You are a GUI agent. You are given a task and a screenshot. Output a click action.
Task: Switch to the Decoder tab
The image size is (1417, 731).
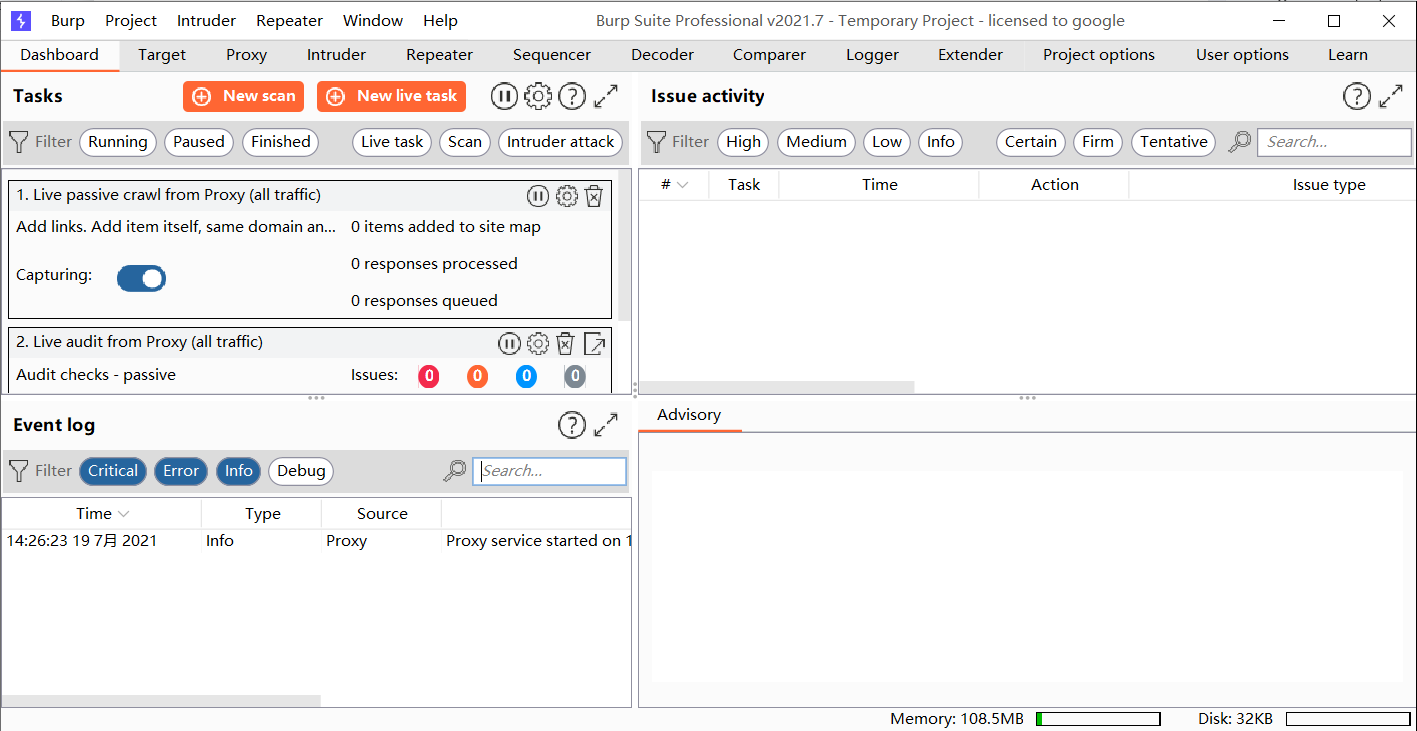[662, 55]
